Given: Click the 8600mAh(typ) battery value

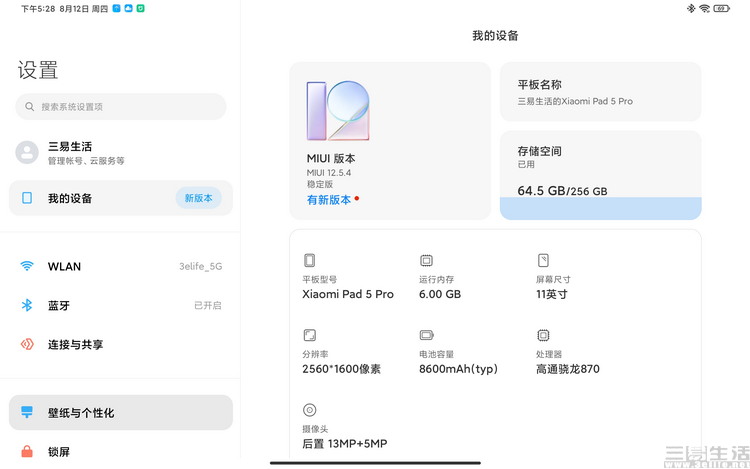Looking at the screenshot, I should click(458, 369).
